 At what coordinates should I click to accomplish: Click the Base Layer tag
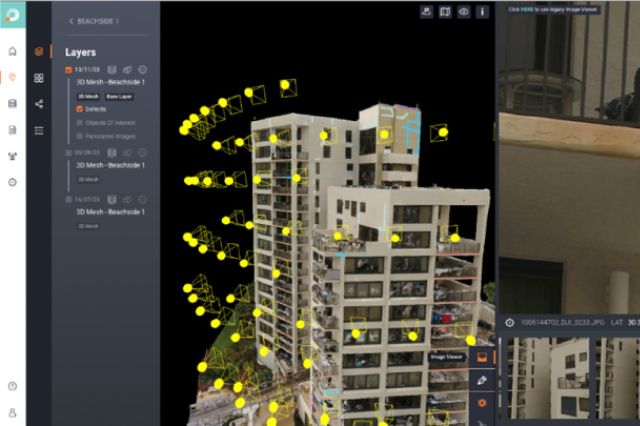(118, 95)
